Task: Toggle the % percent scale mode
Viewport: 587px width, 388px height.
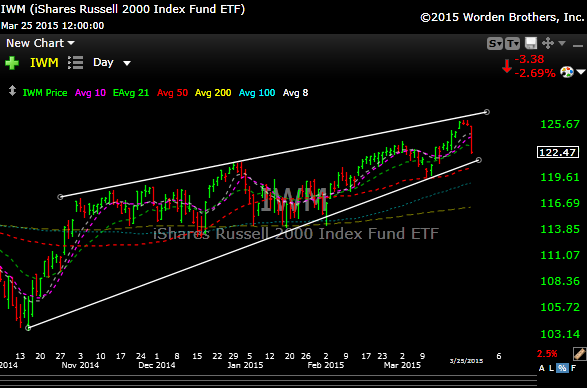Action: click(x=562, y=368)
